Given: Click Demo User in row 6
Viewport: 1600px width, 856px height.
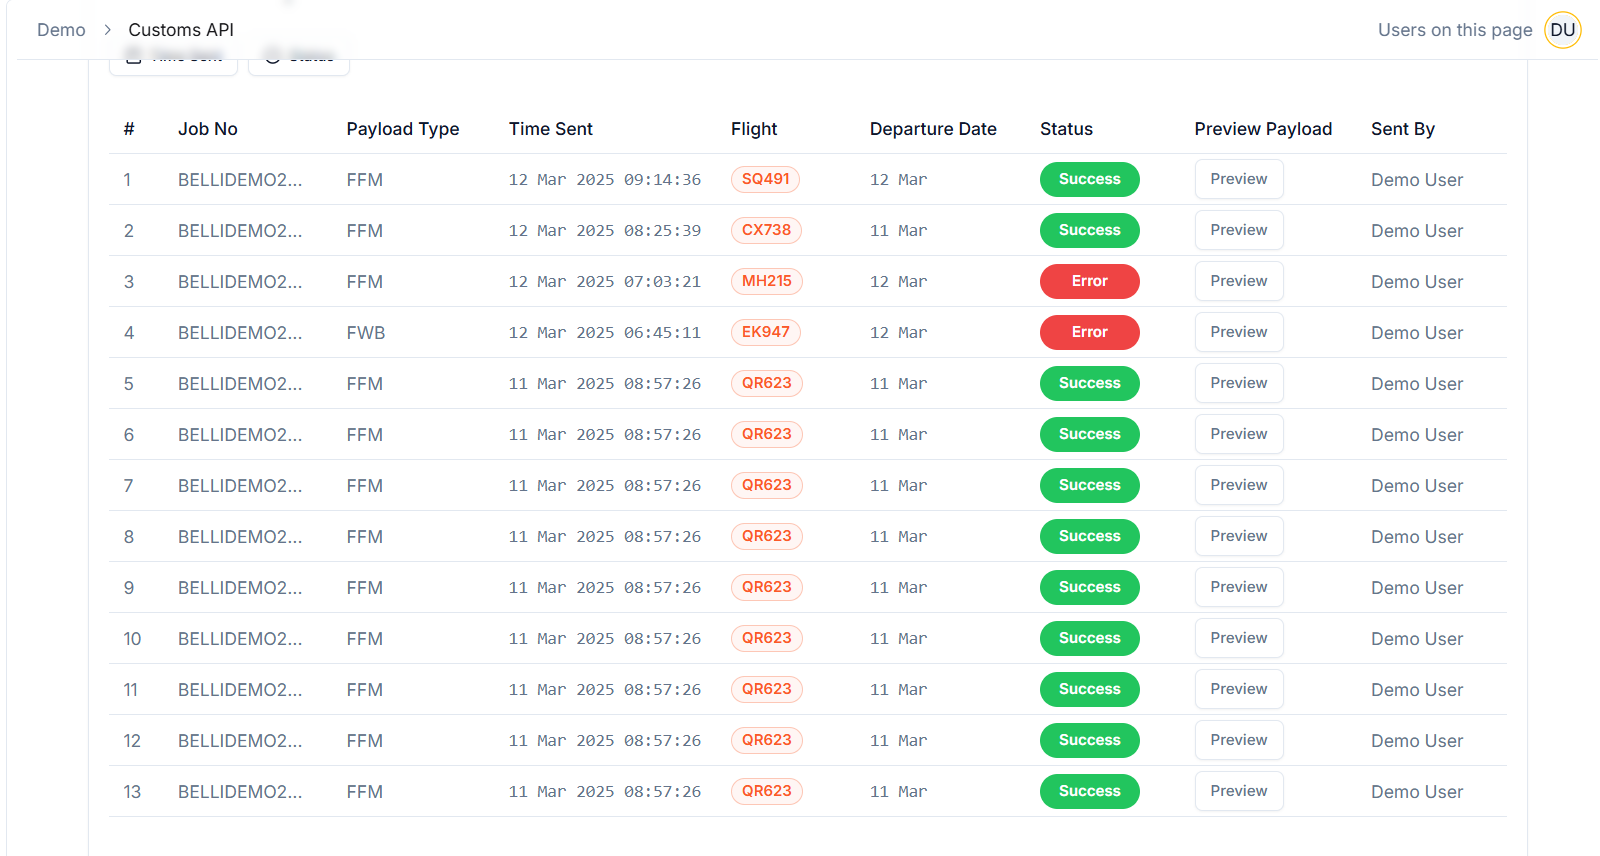Looking at the screenshot, I should coord(1417,435).
